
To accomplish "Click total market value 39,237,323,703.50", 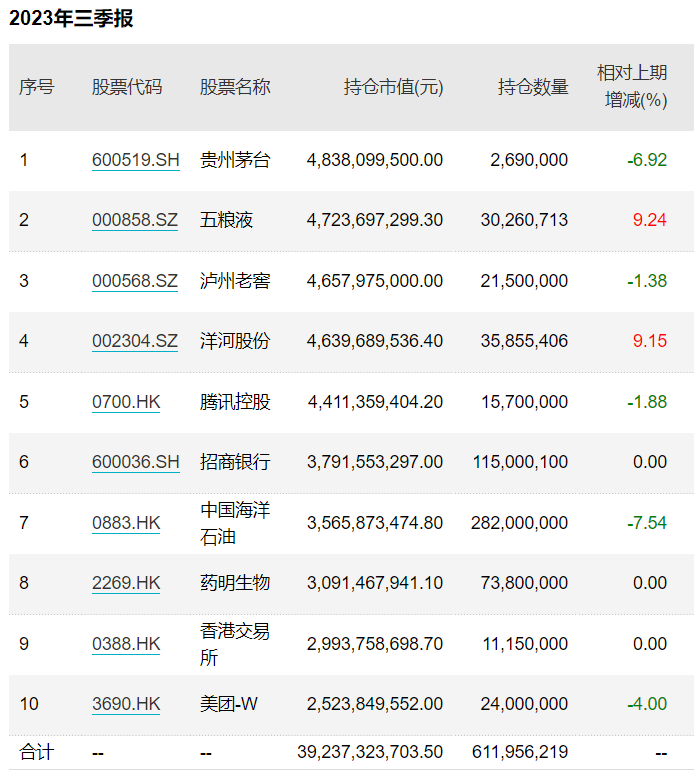I will [370, 752].
